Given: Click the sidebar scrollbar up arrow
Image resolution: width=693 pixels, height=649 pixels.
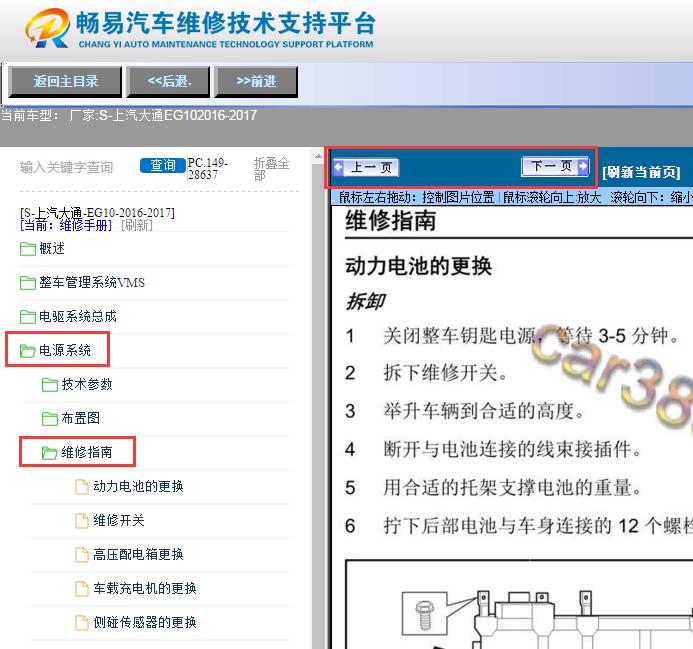Looking at the screenshot, I should (x=318, y=157).
